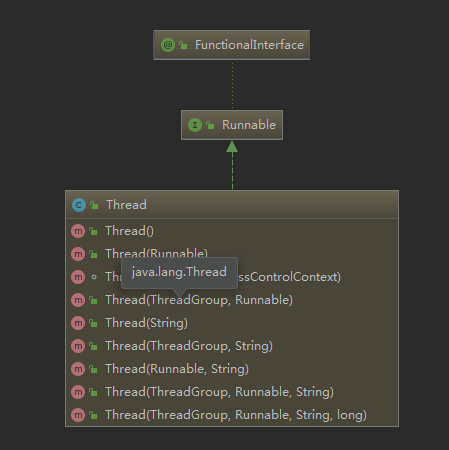Select Thread(Runnable, String) constructor
The image size is (449, 450).
(x=232, y=369)
